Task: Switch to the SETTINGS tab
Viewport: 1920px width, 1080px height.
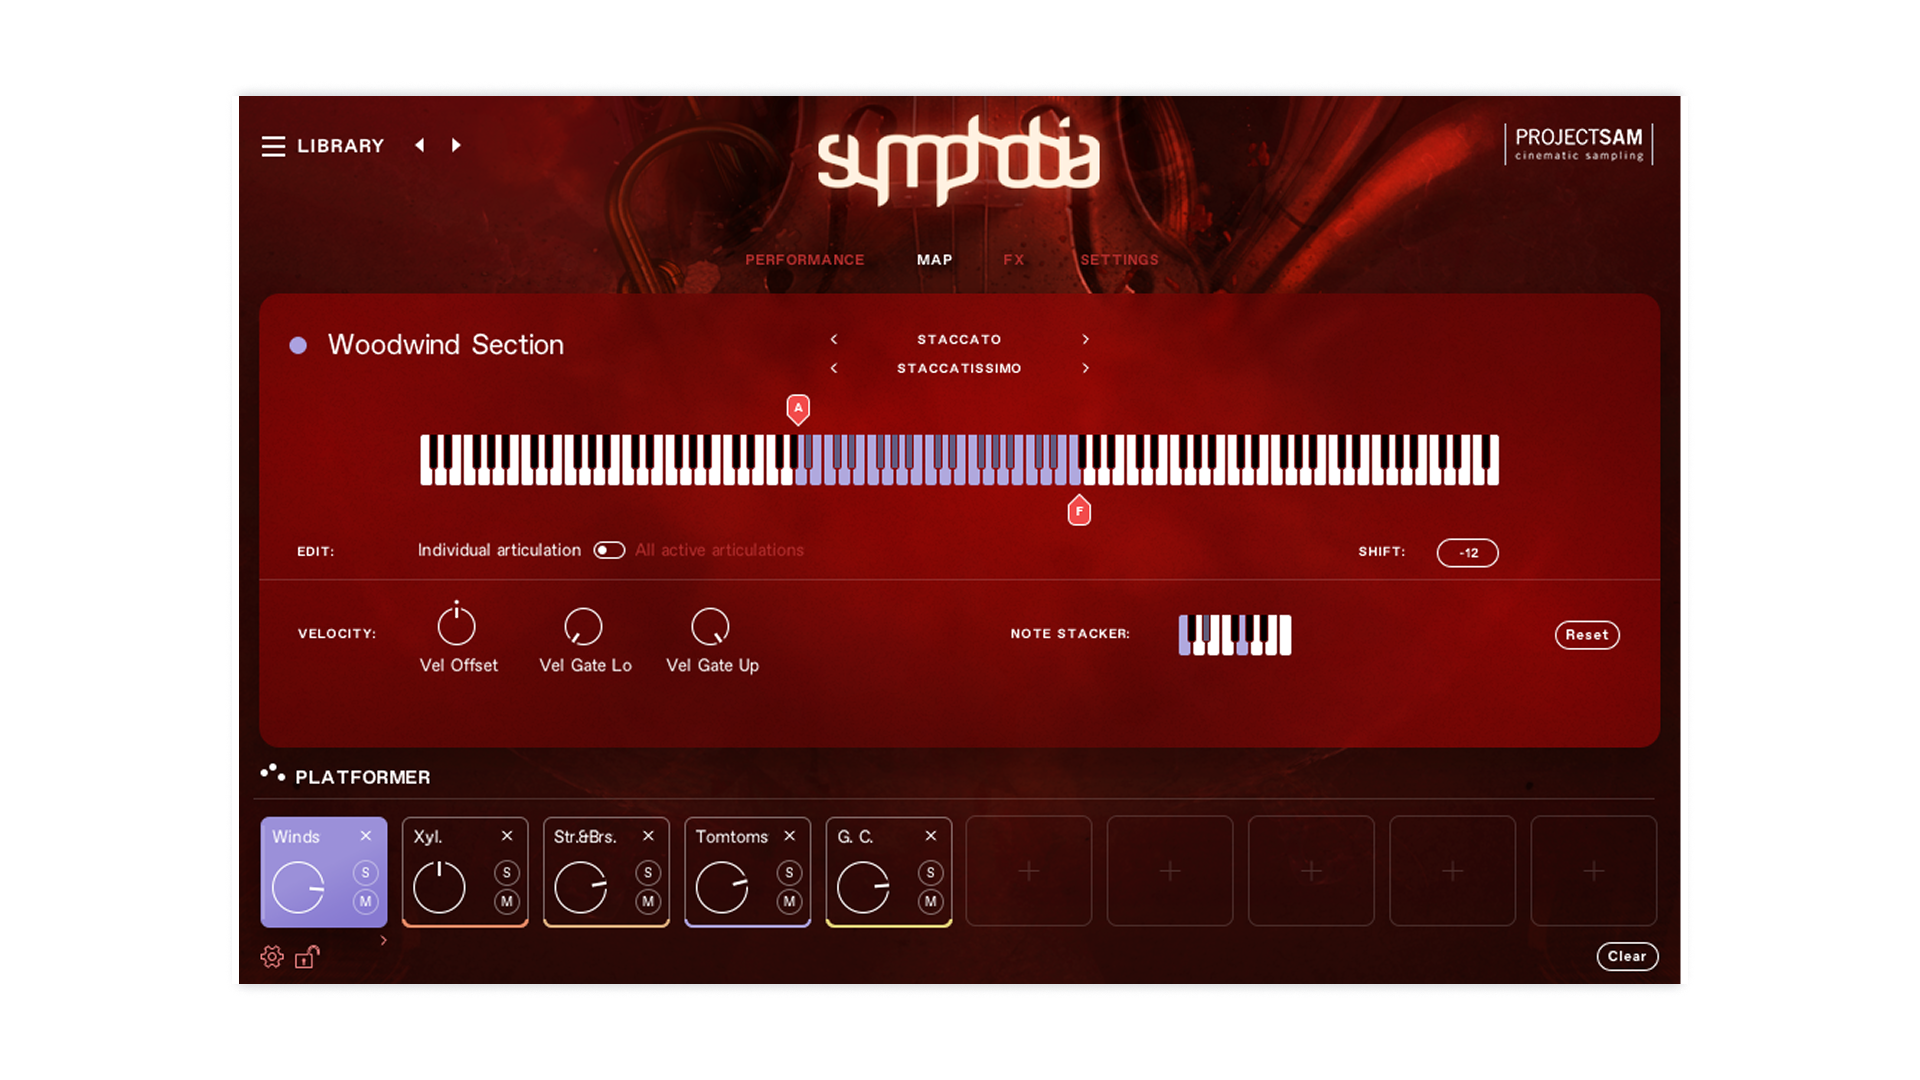Action: click(x=1120, y=260)
